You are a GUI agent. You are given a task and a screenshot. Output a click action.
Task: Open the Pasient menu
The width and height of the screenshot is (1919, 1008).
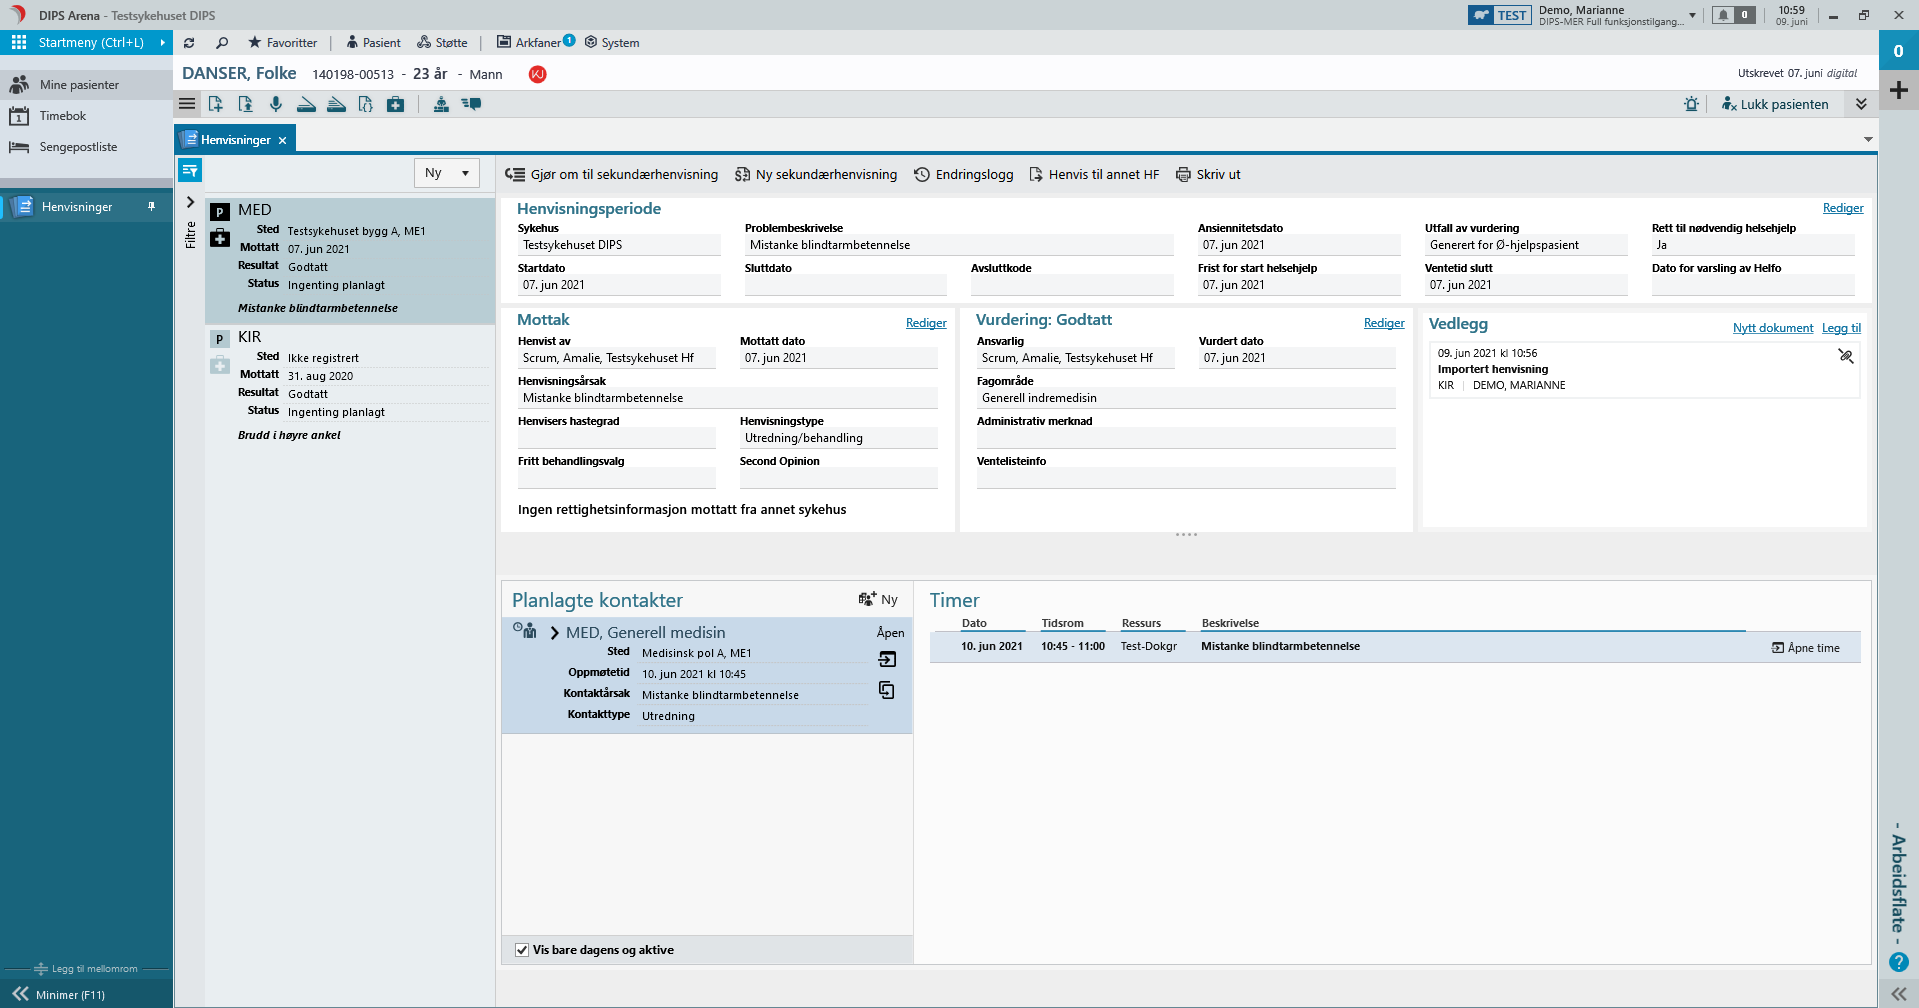[x=373, y=43]
